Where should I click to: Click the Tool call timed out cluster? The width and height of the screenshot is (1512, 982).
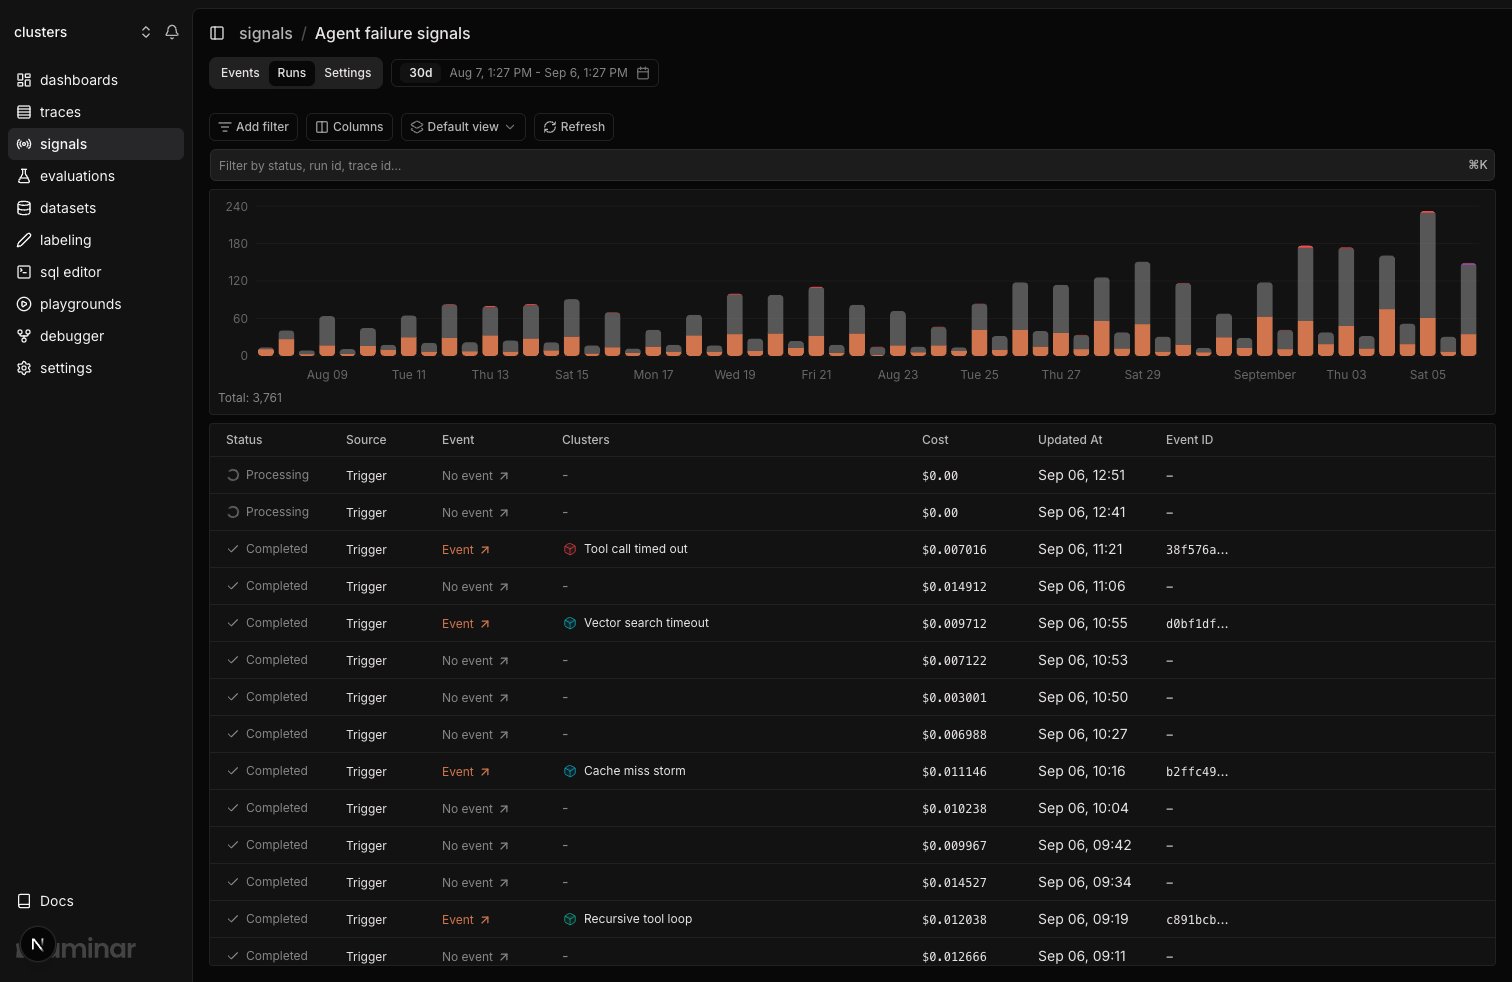(625, 549)
